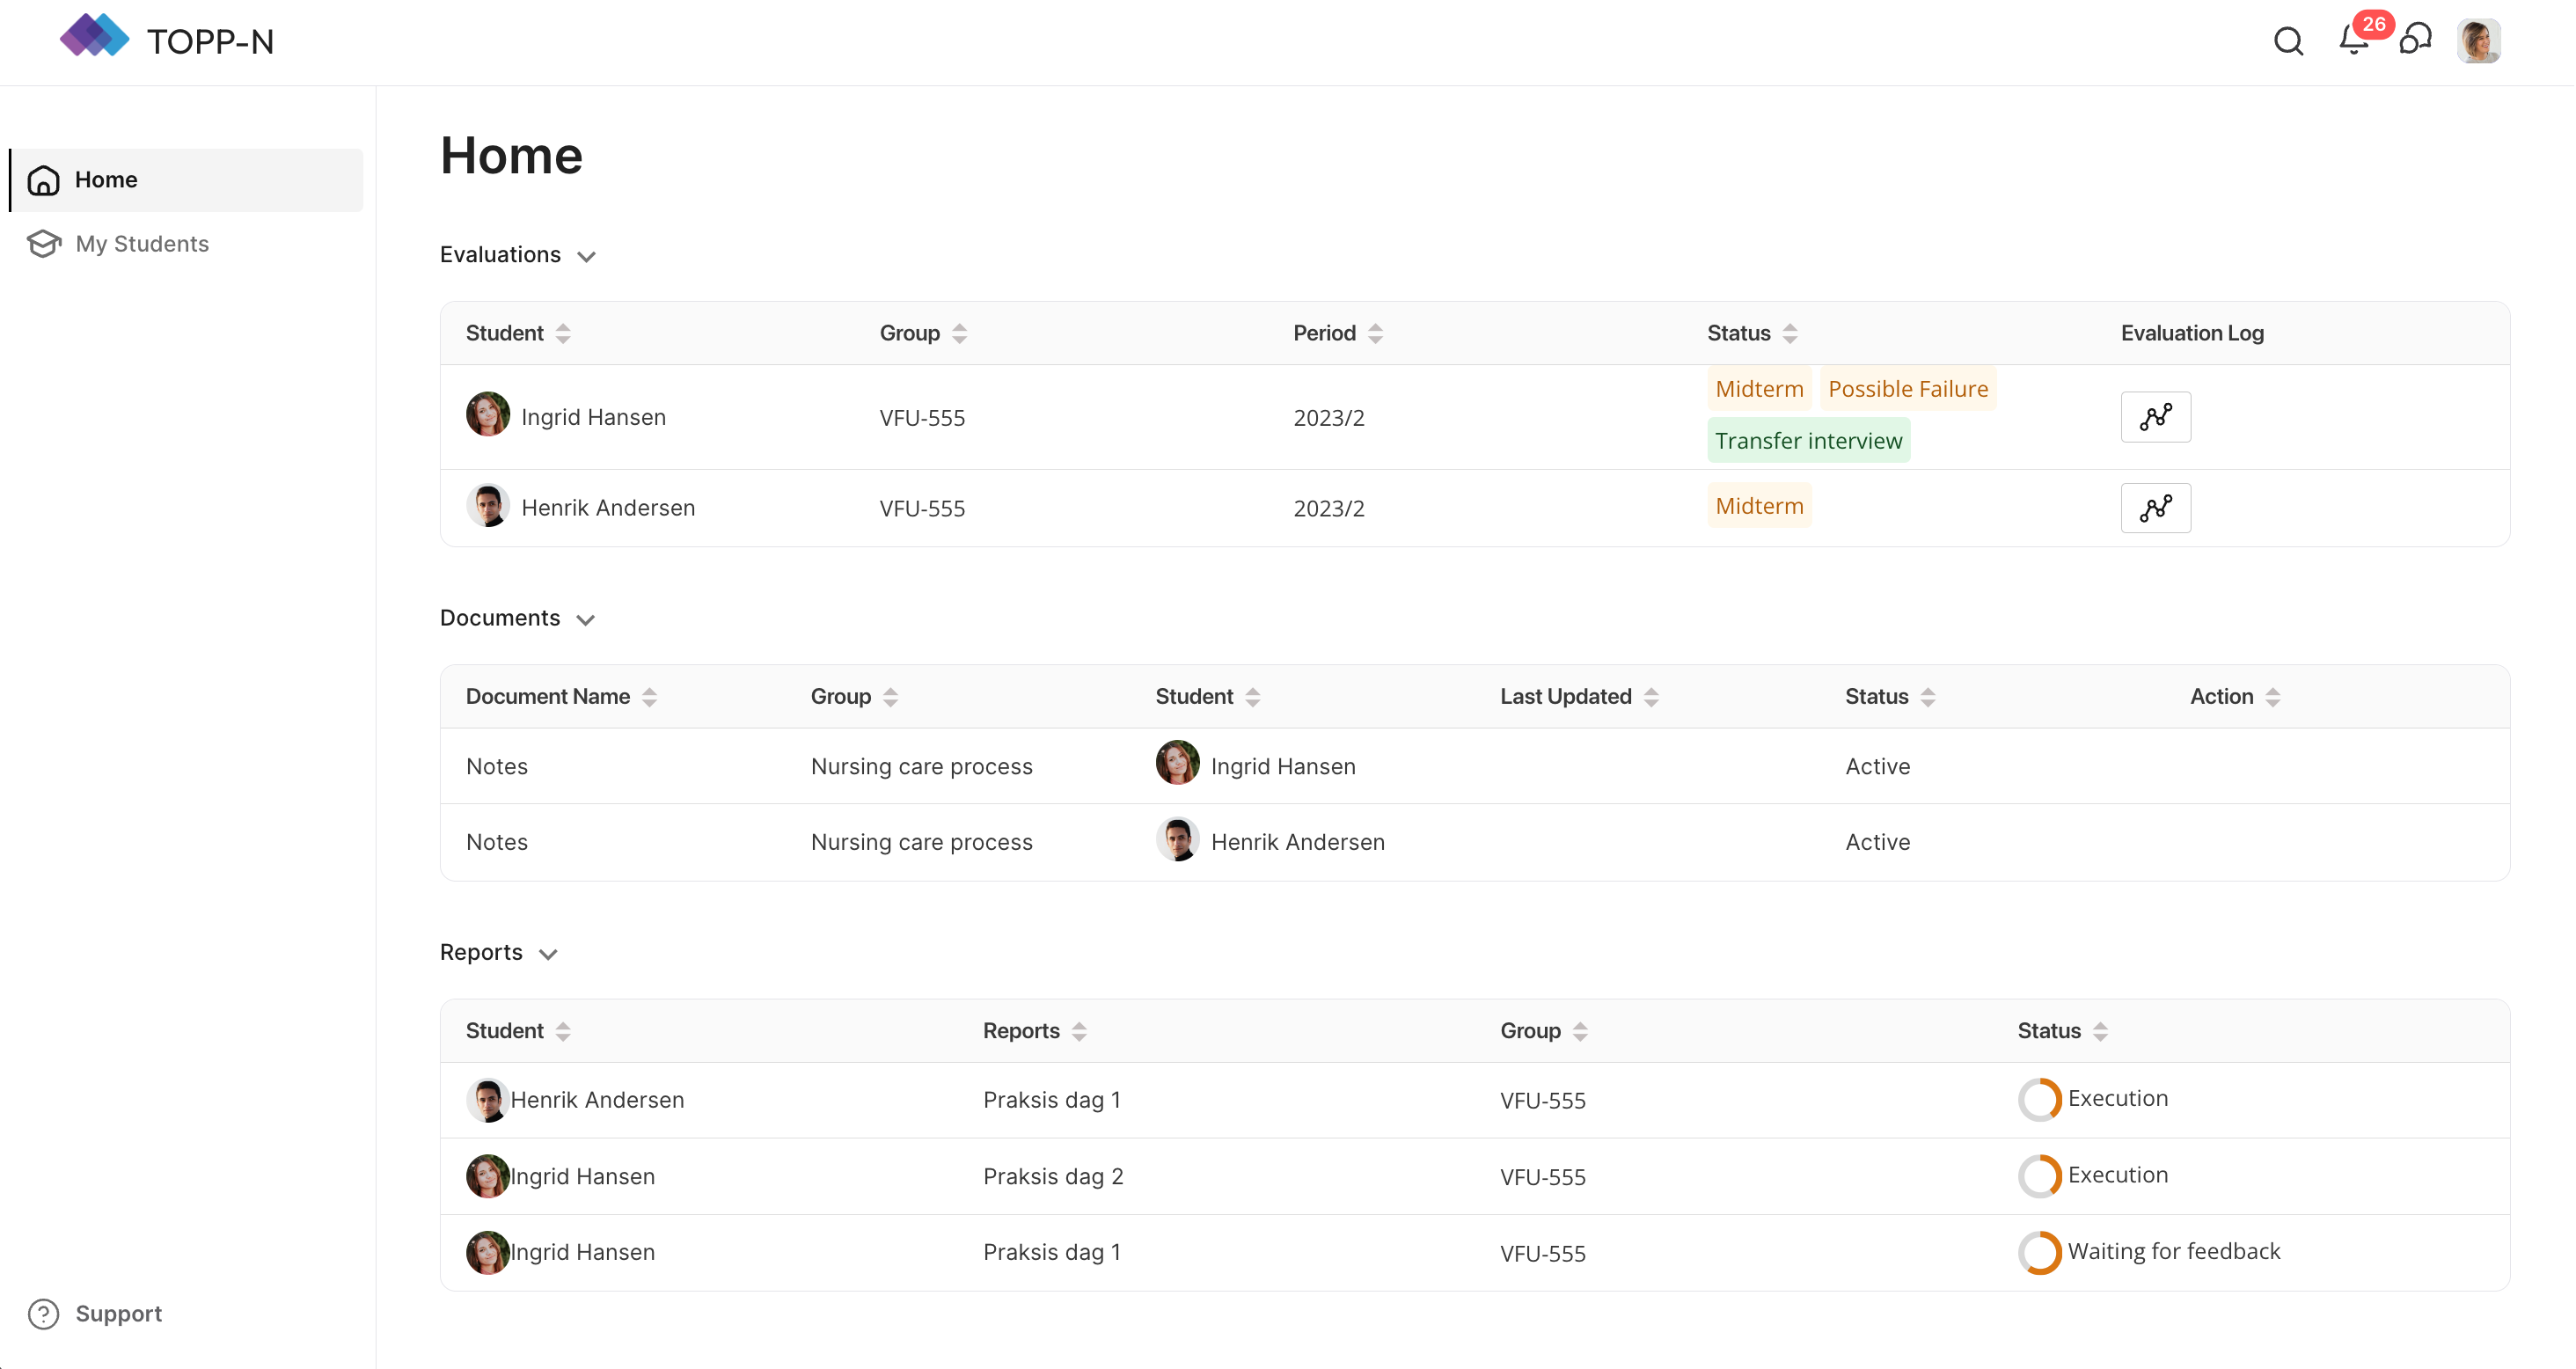Viewport: 2576px width, 1369px height.
Task: Sort documents by Last Updated
Action: point(1651,697)
